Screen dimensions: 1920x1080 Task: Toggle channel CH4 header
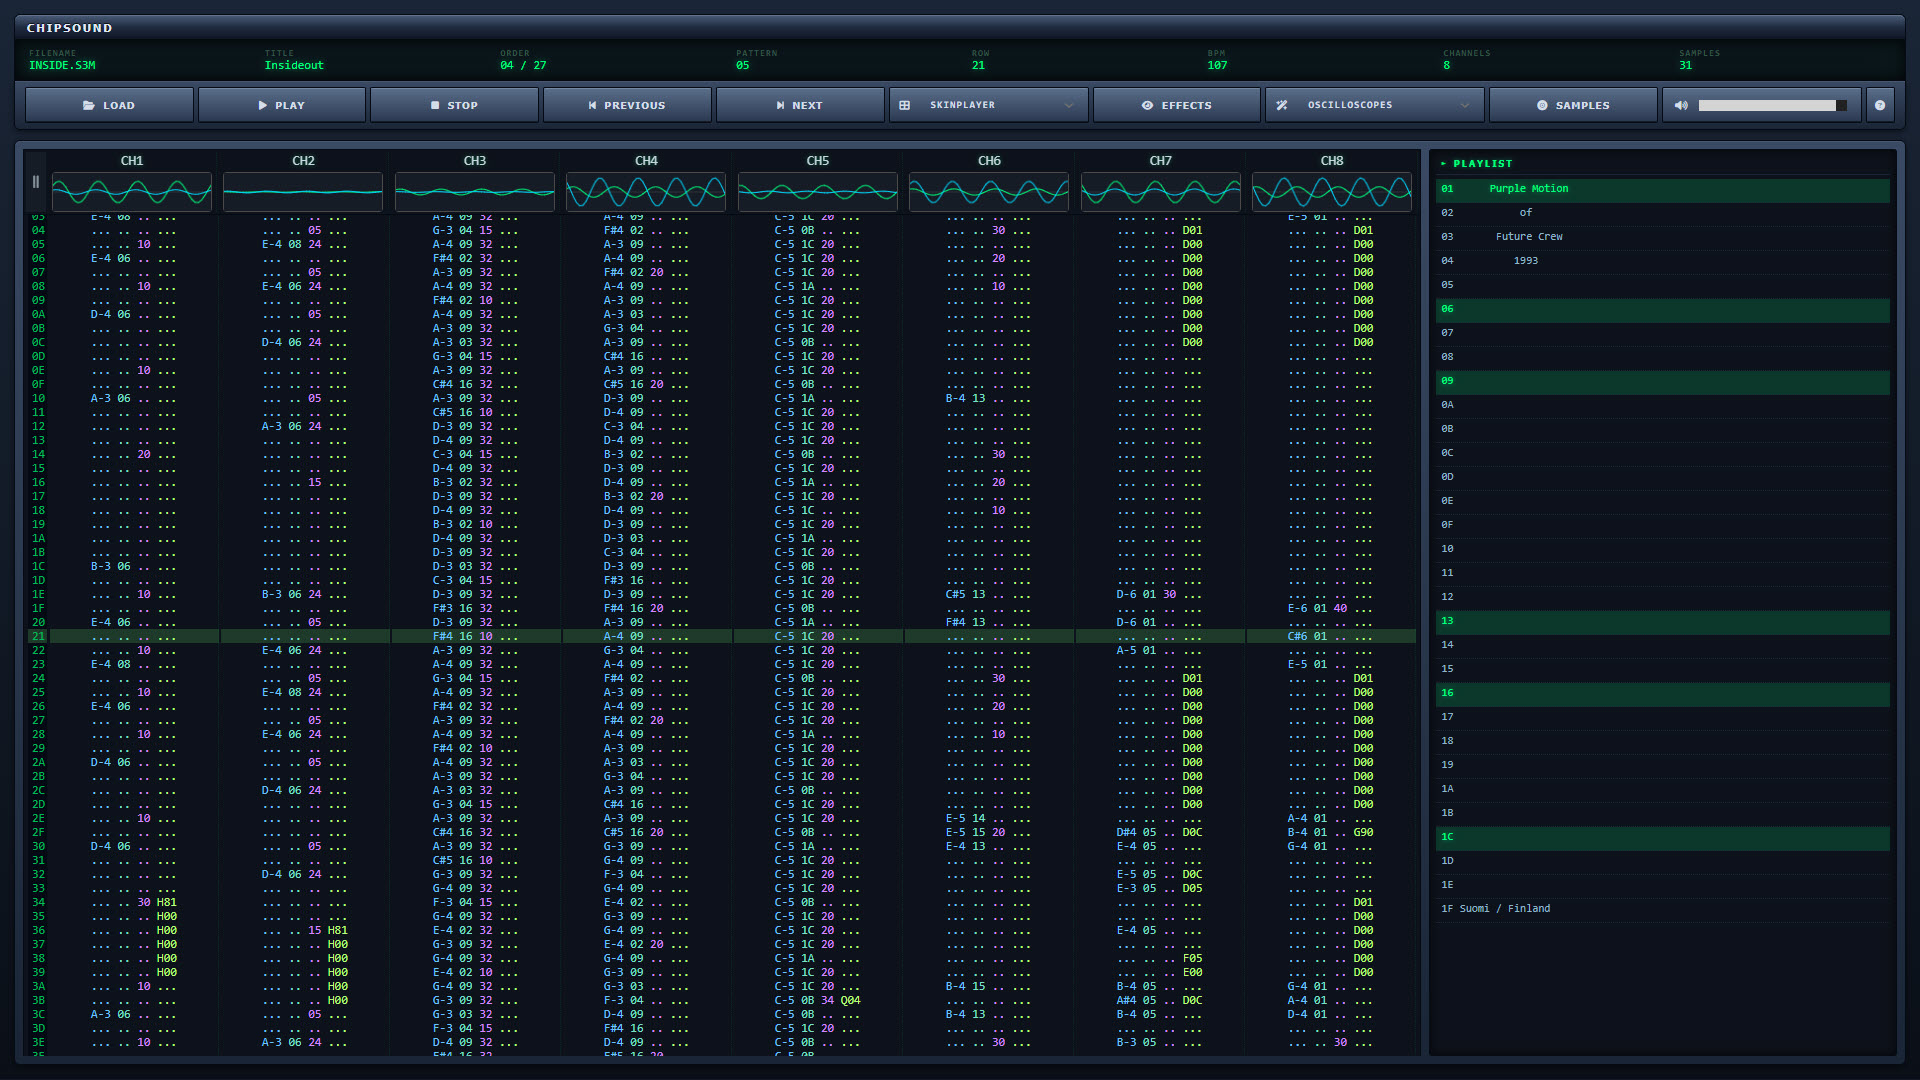point(646,160)
